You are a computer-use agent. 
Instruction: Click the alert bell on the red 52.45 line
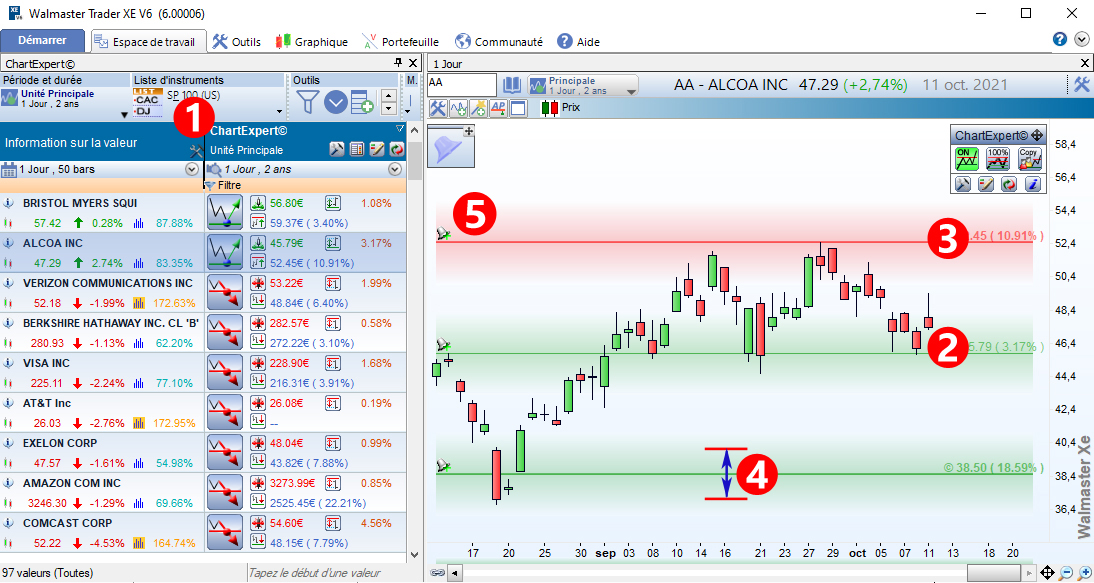pos(442,234)
